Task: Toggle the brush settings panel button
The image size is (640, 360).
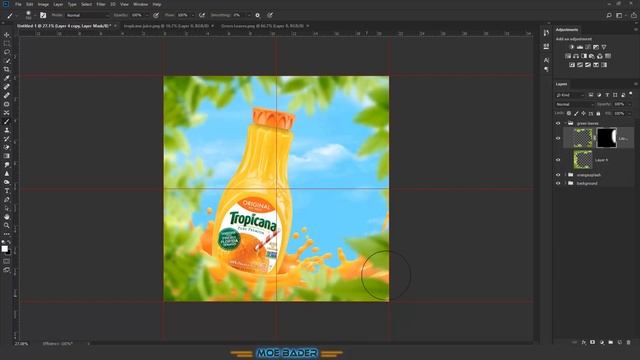Action: coord(43,15)
